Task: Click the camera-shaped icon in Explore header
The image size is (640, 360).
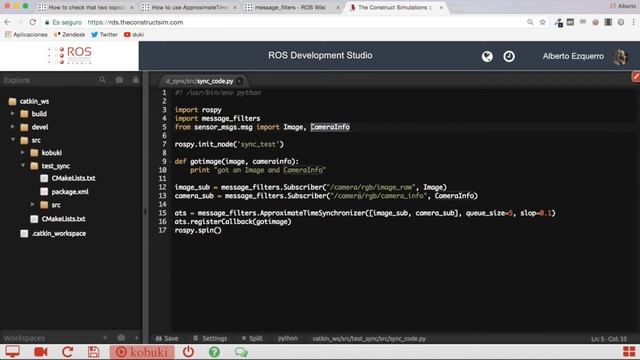Action: tap(119, 80)
